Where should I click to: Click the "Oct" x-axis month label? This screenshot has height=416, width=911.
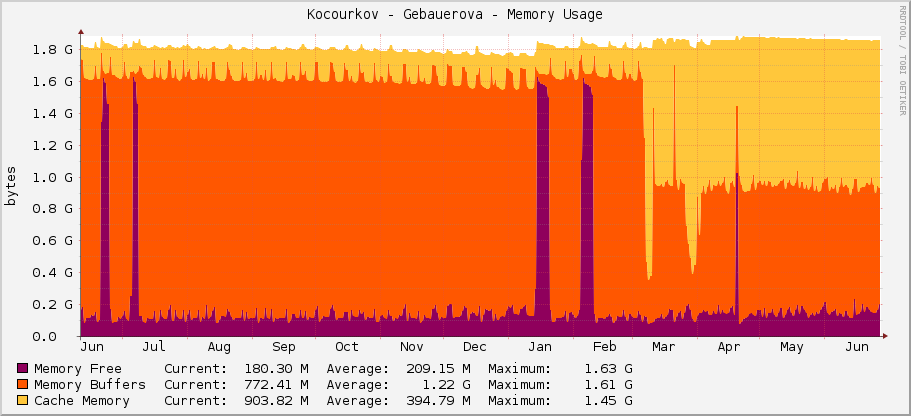[x=347, y=347]
